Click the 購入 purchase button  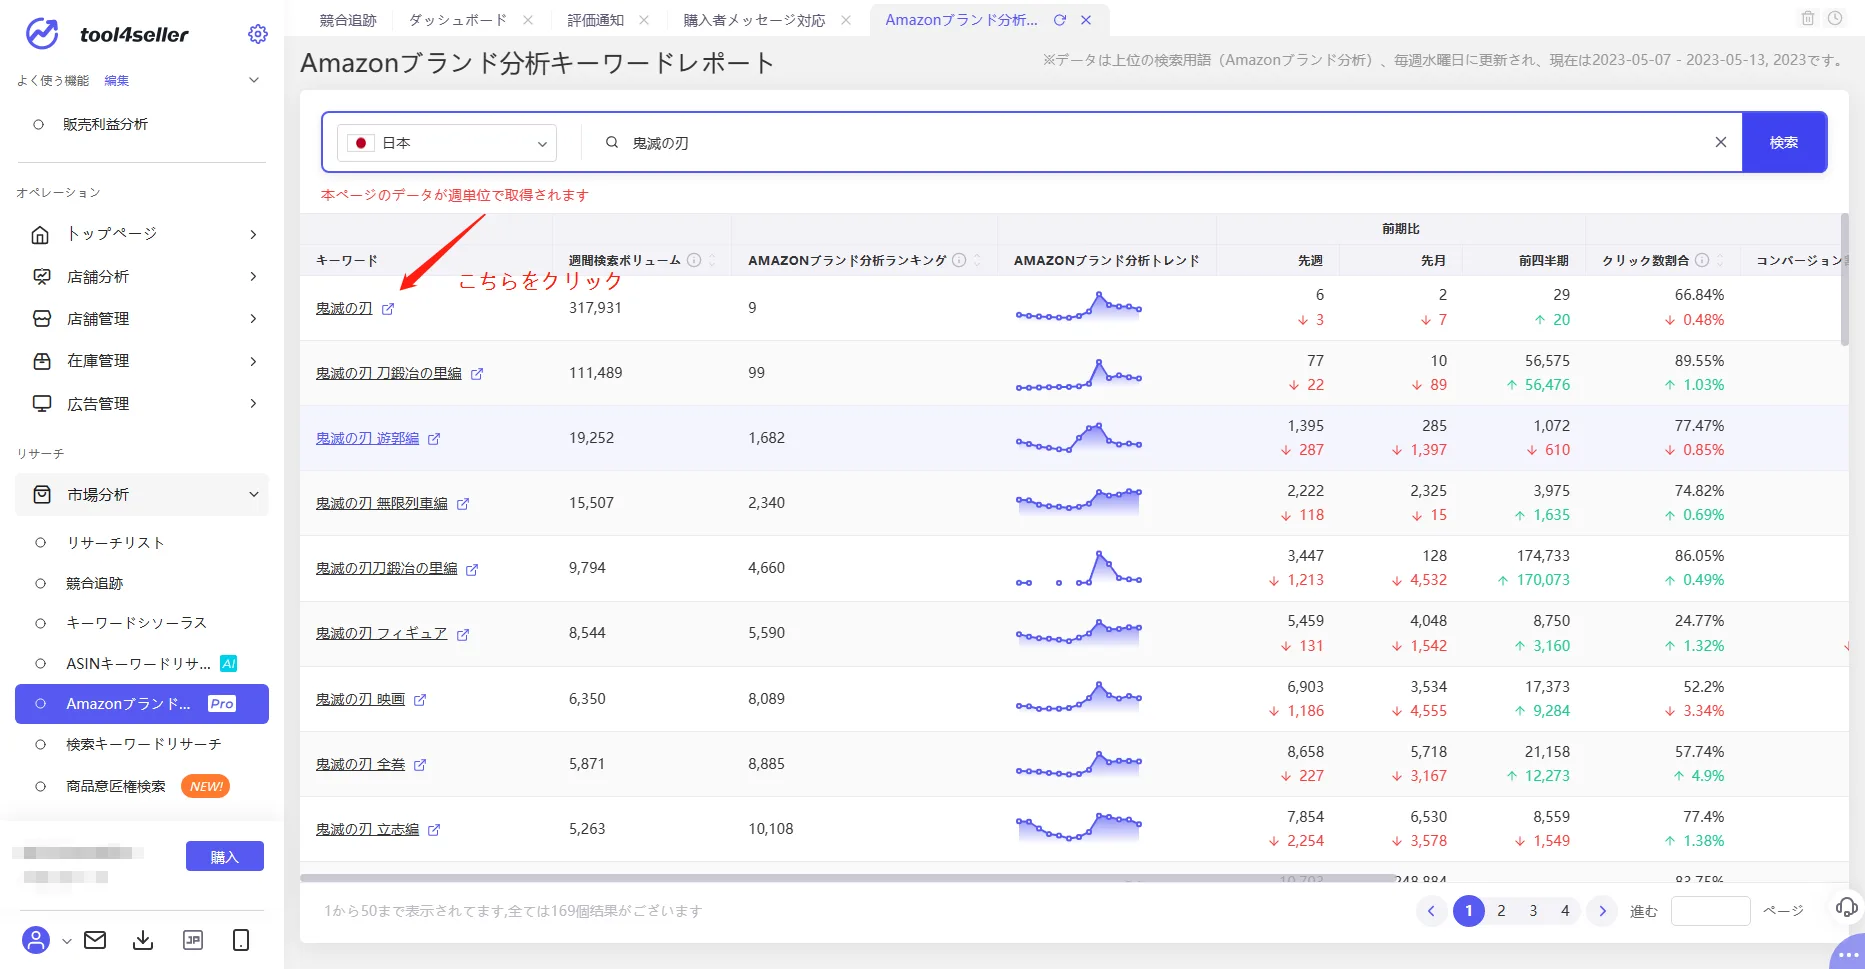(225, 857)
